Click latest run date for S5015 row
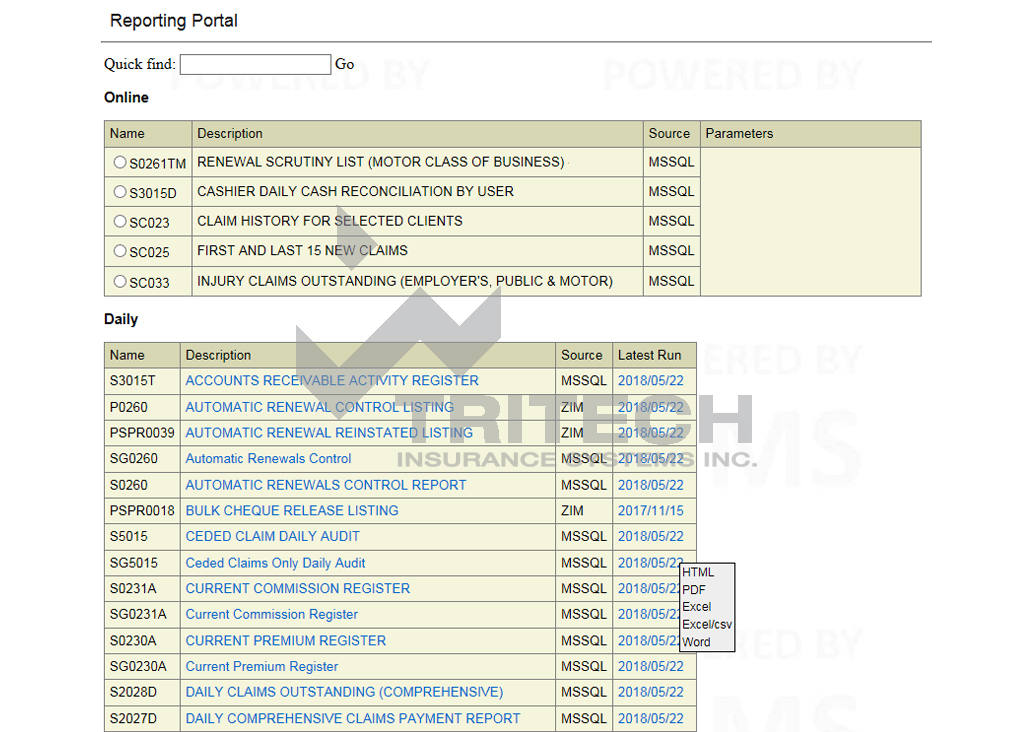 650,536
